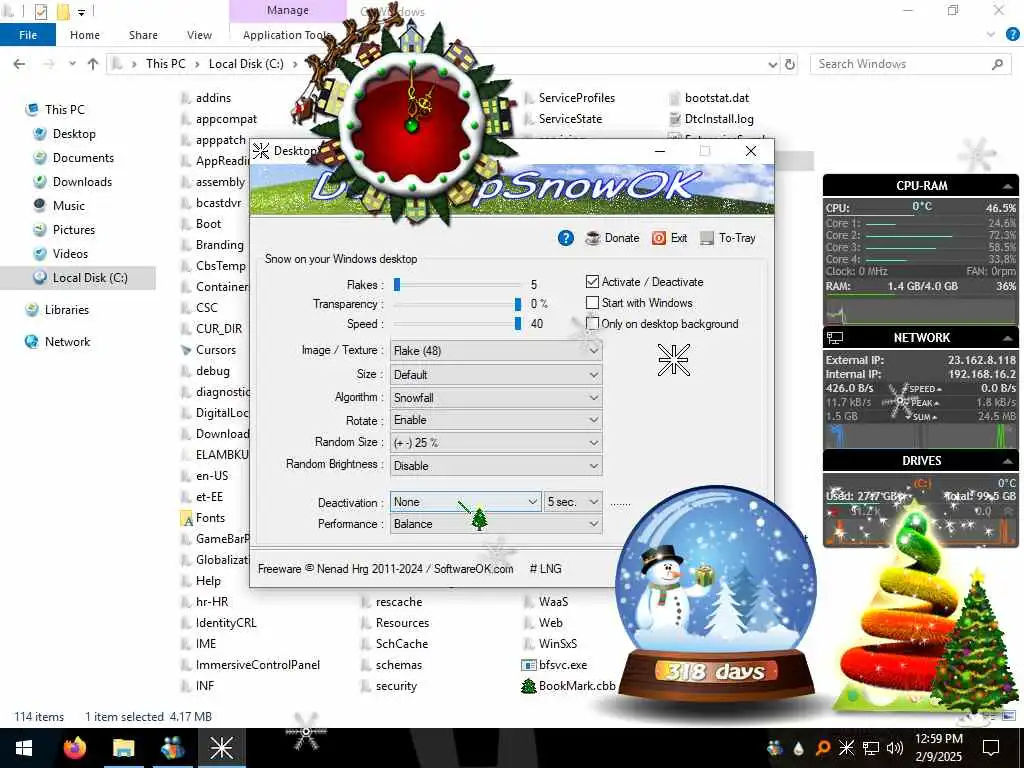Open the Rotate dropdown
The image size is (1024, 768).
click(496, 420)
